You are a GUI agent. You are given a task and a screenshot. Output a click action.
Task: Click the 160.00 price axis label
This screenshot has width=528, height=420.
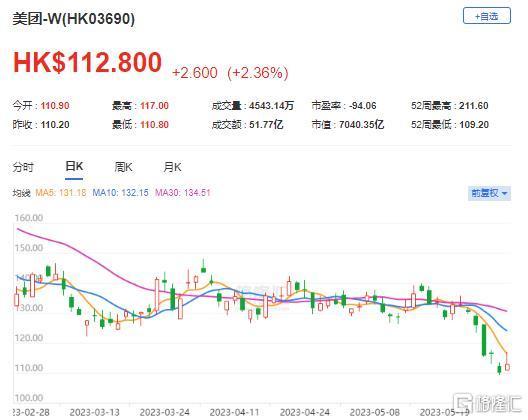29,218
